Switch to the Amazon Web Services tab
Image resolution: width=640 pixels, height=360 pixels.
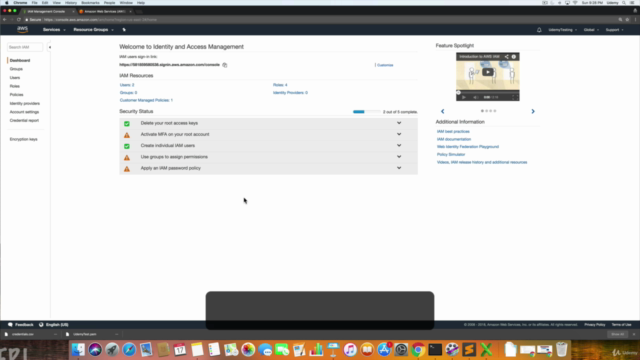point(104,11)
